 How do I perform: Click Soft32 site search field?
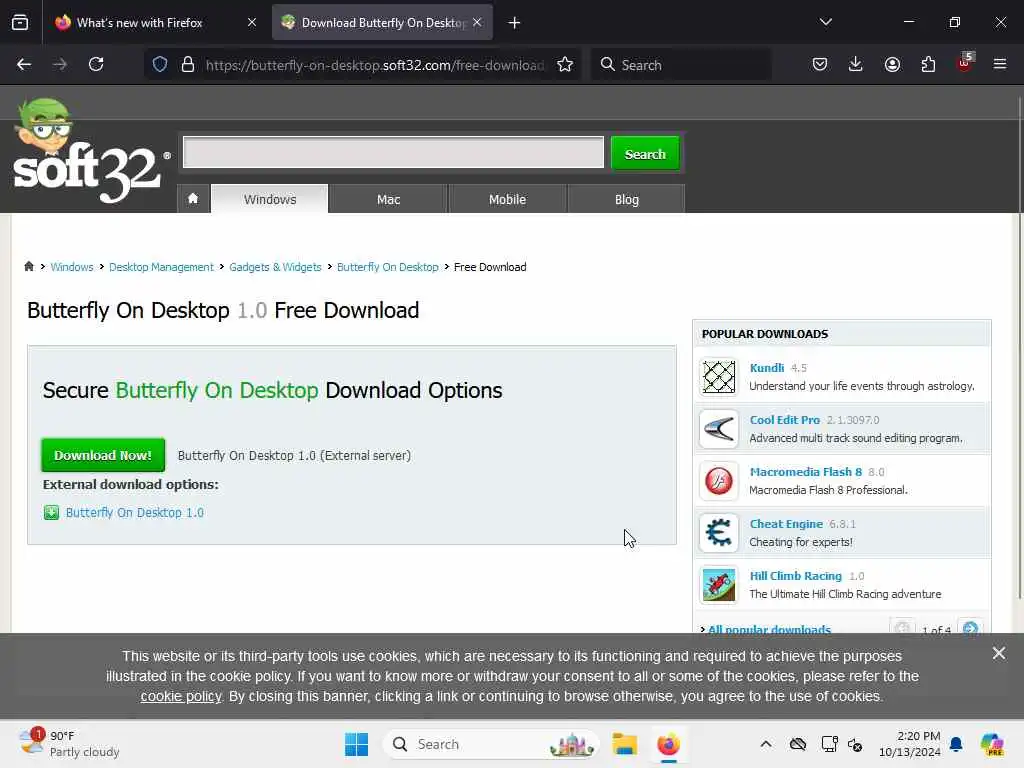coord(393,152)
